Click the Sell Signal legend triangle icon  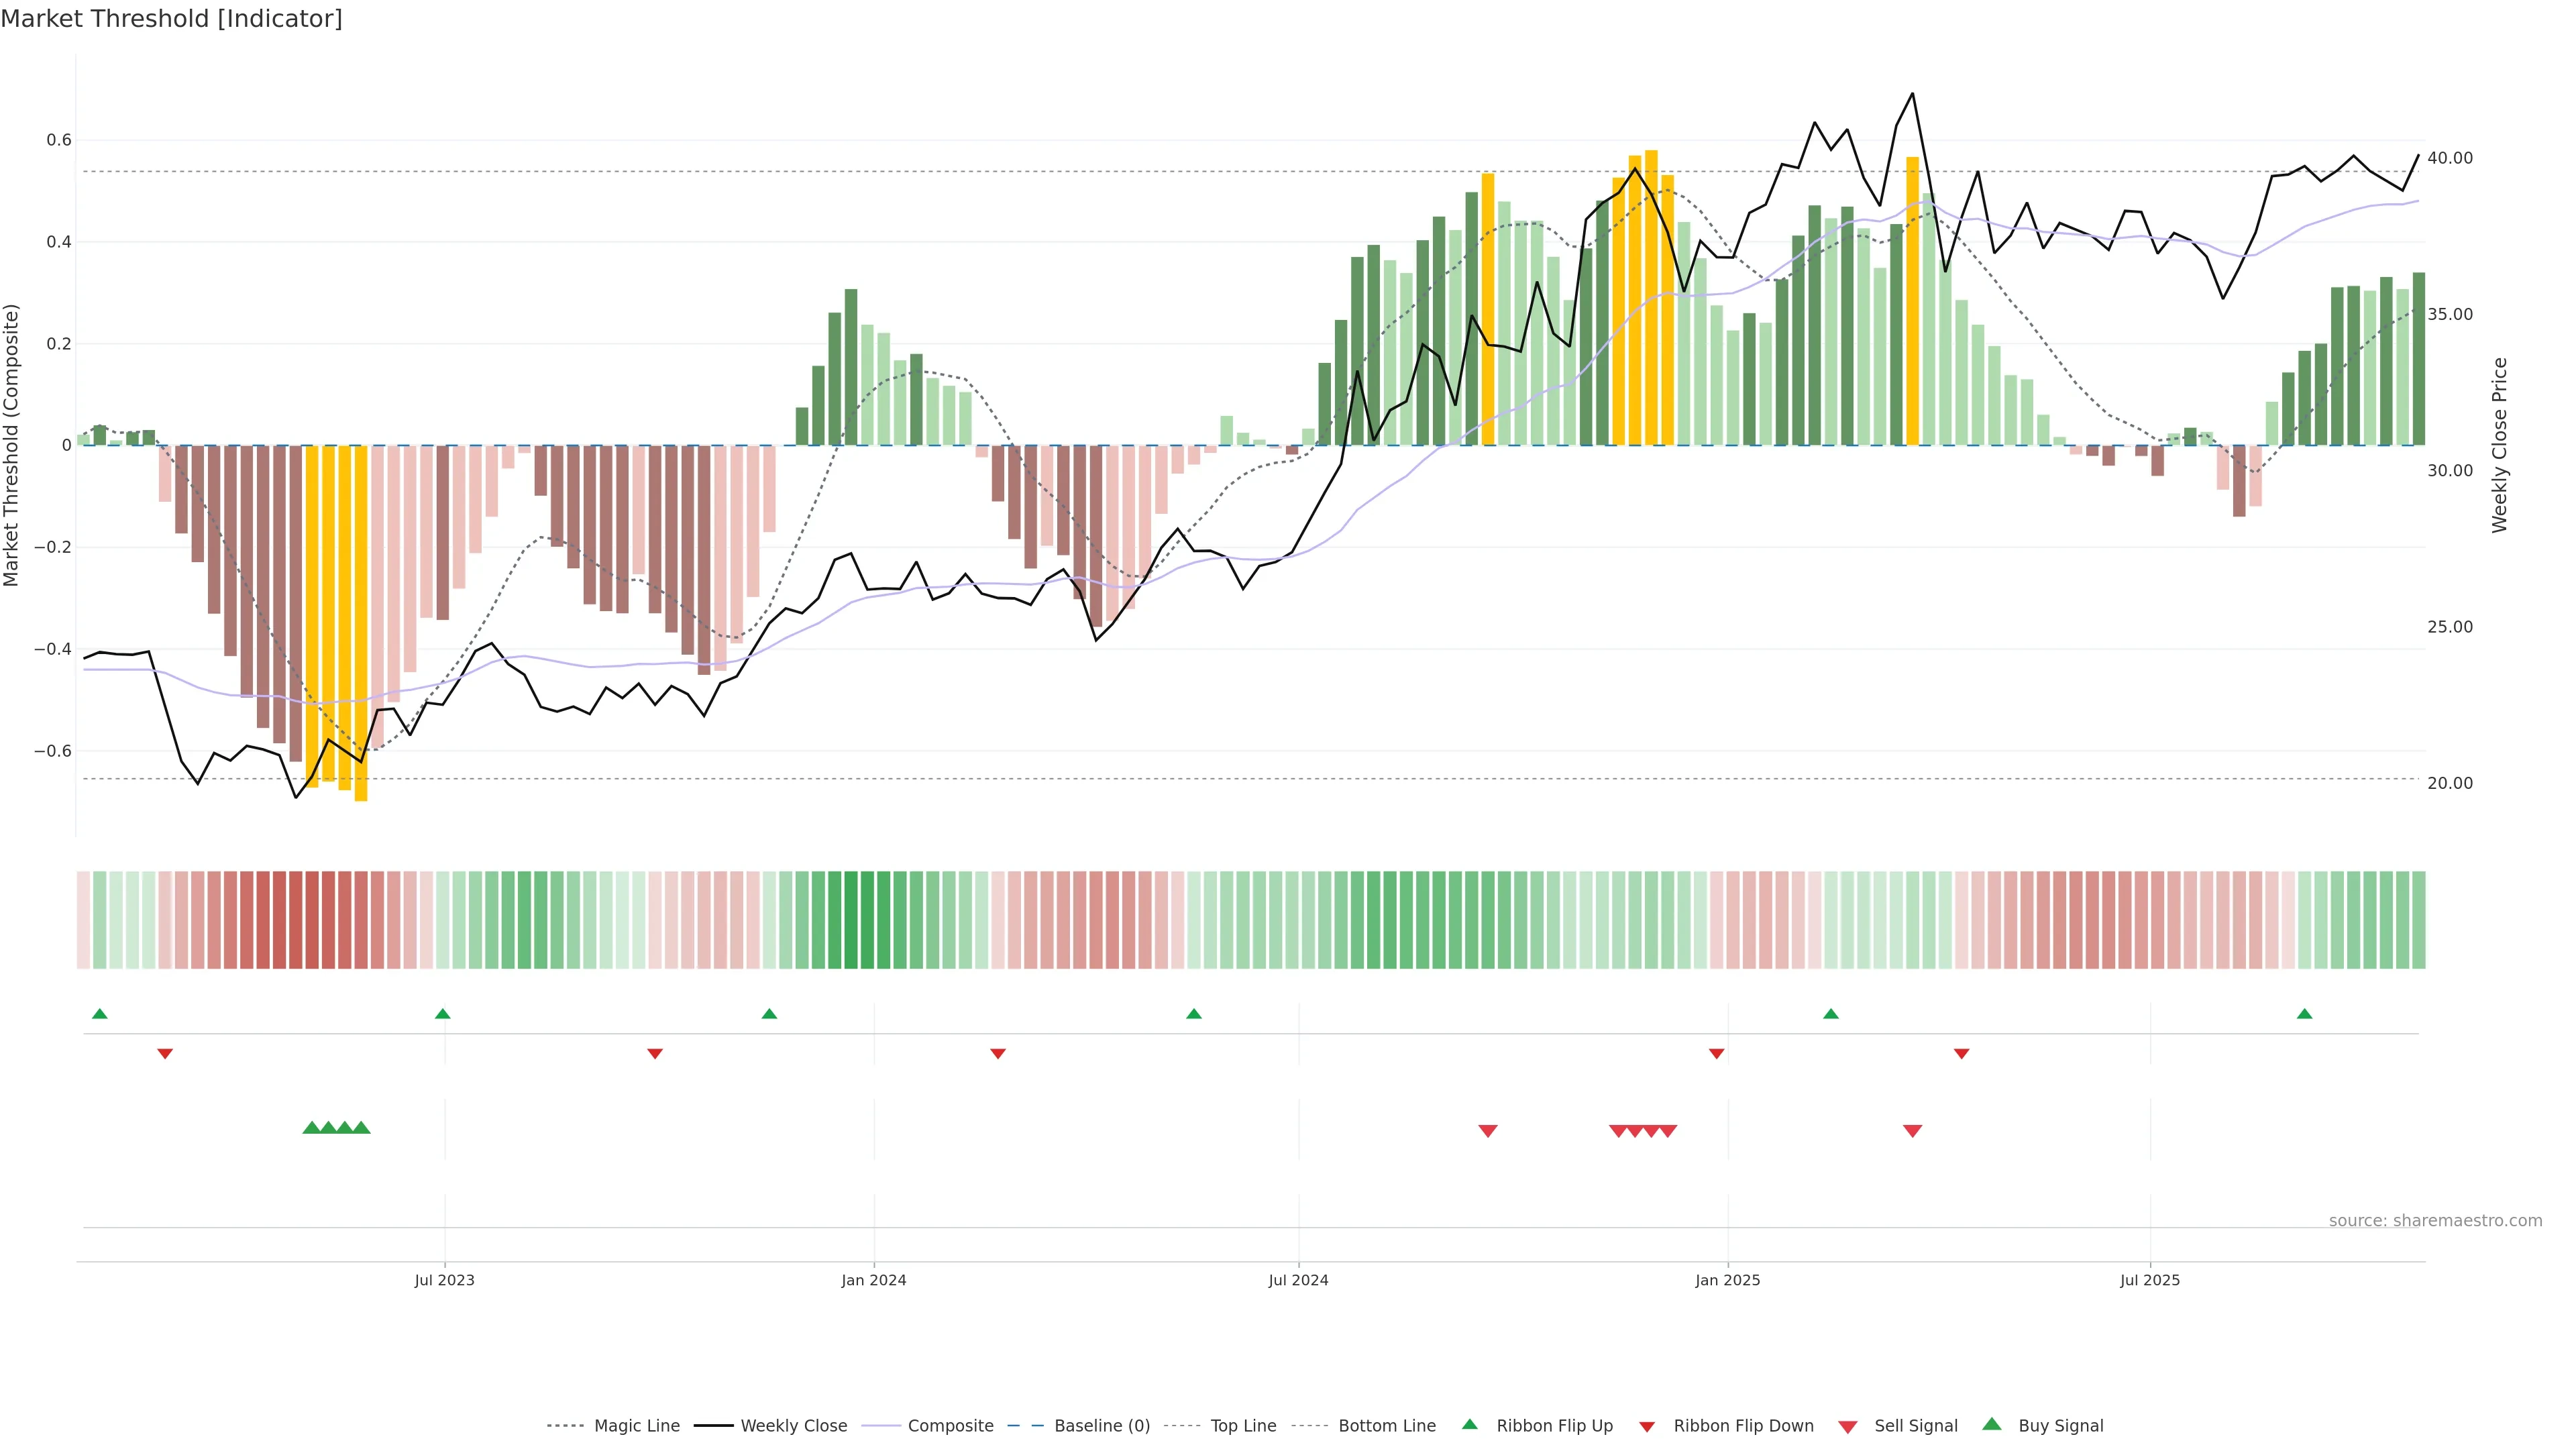[1848, 1427]
